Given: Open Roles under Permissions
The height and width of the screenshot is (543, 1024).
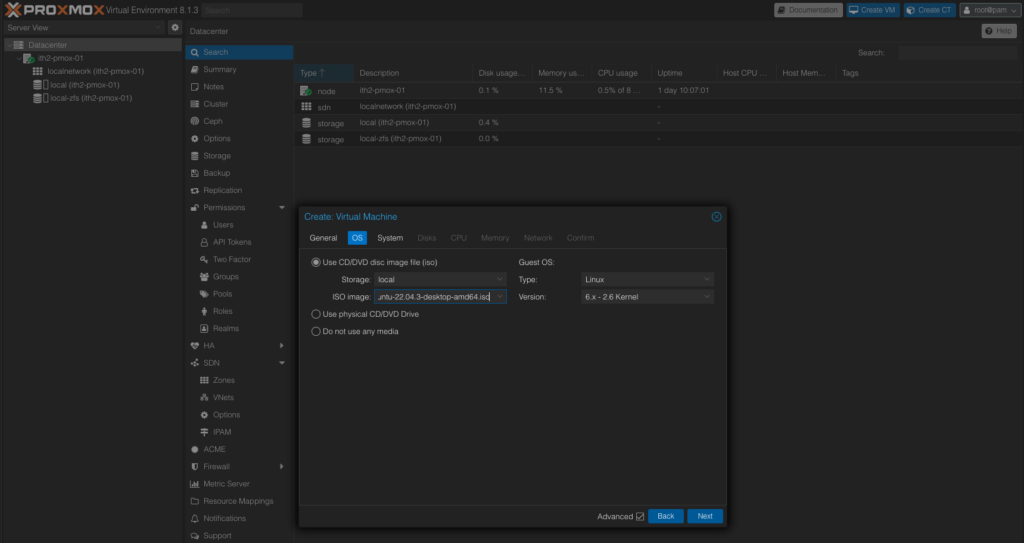Looking at the screenshot, I should pos(239,311).
